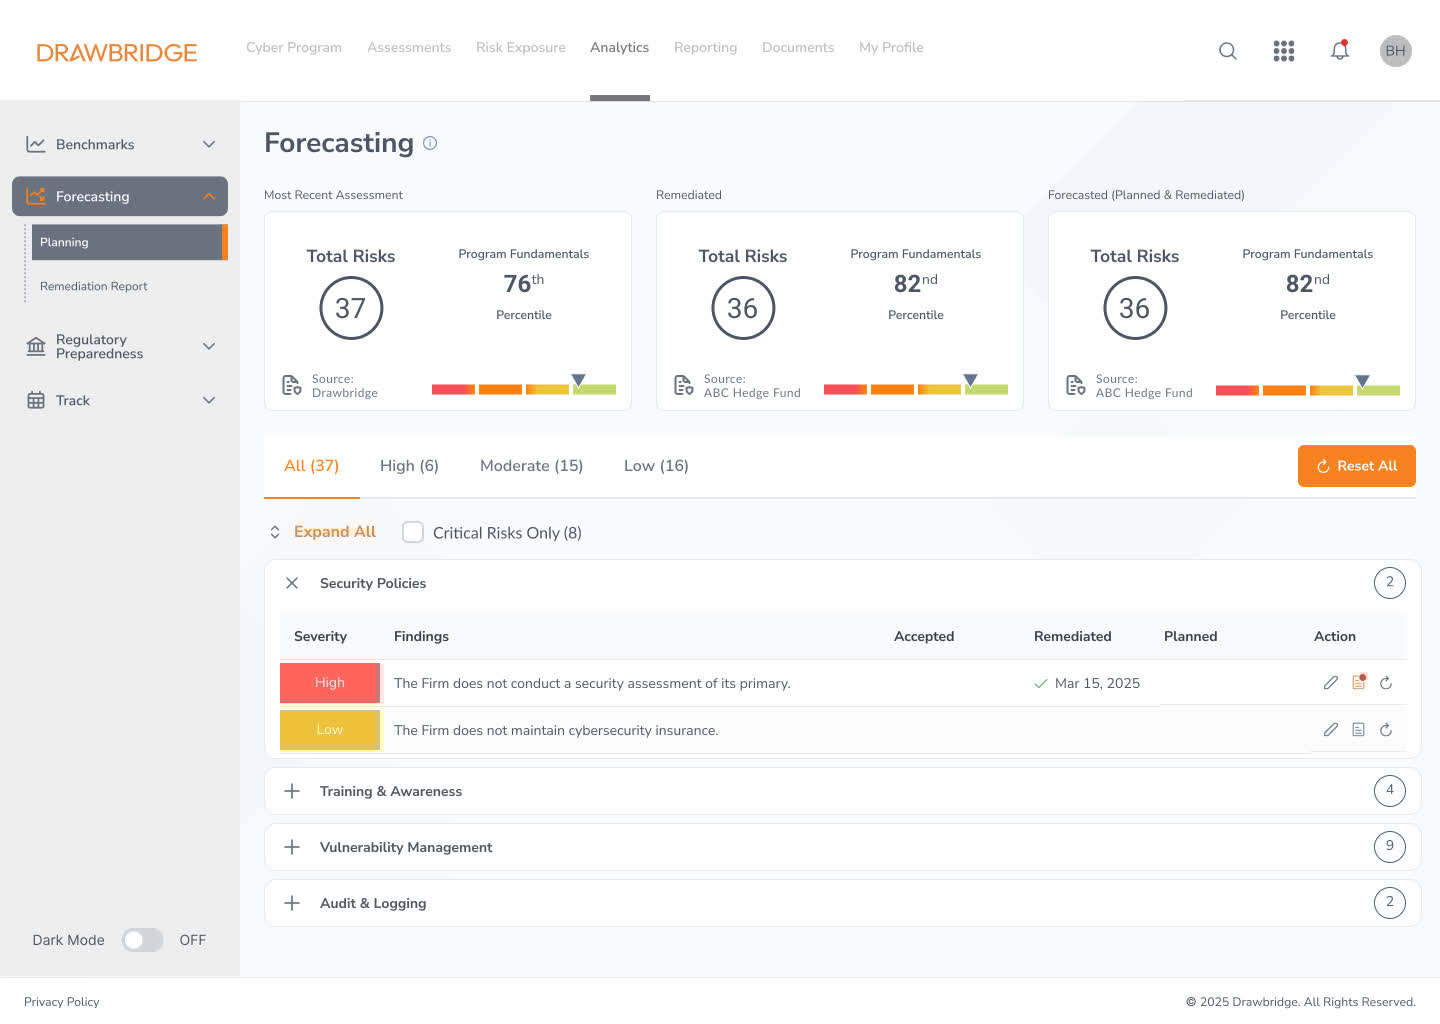
Task: Click the BH user avatar
Action: pos(1395,51)
